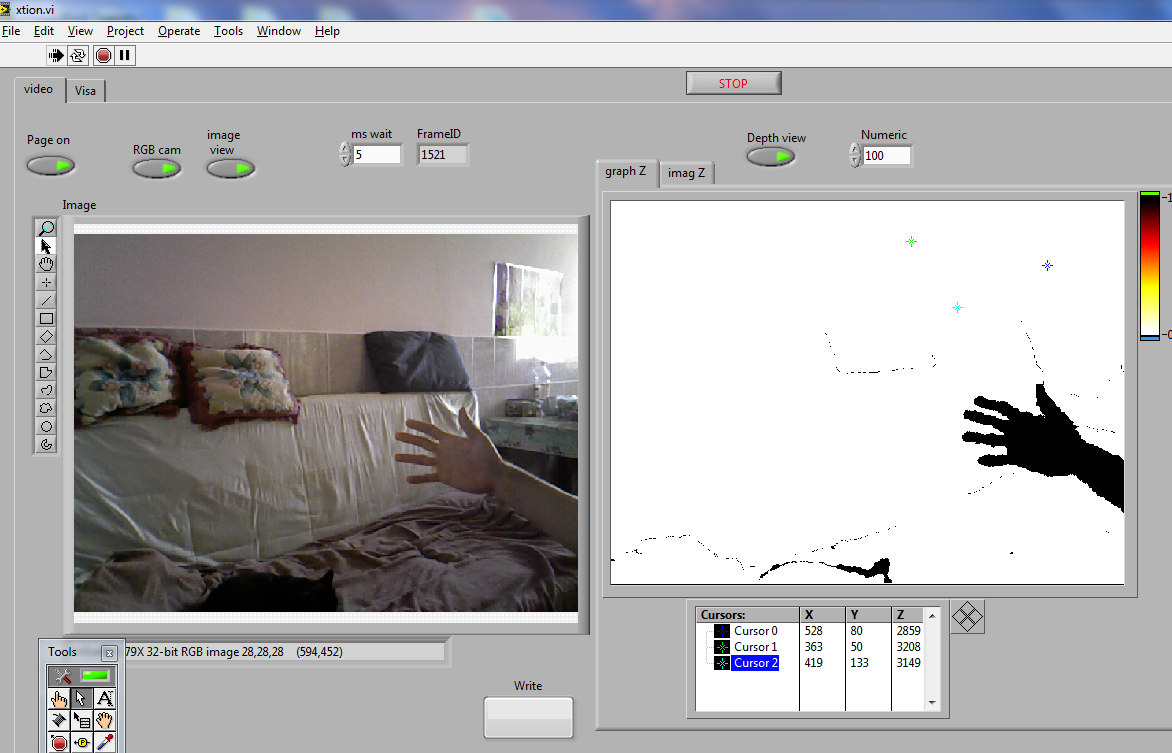This screenshot has width=1172, height=753.
Task: Click the Write button
Action: [528, 717]
